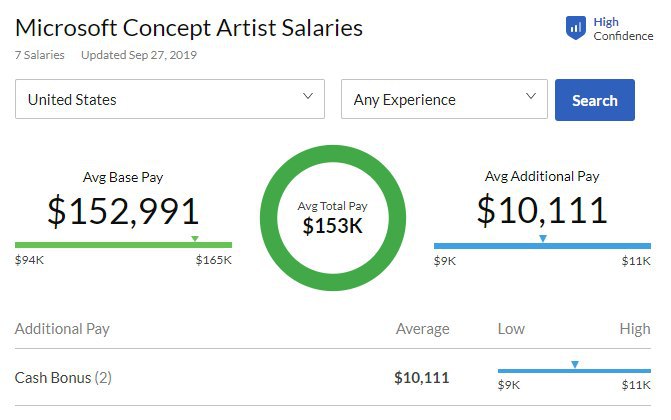Viewport: 671px width, 420px height.
Task: Click the chevron arrow in Any Experience field
Action: tap(531, 96)
